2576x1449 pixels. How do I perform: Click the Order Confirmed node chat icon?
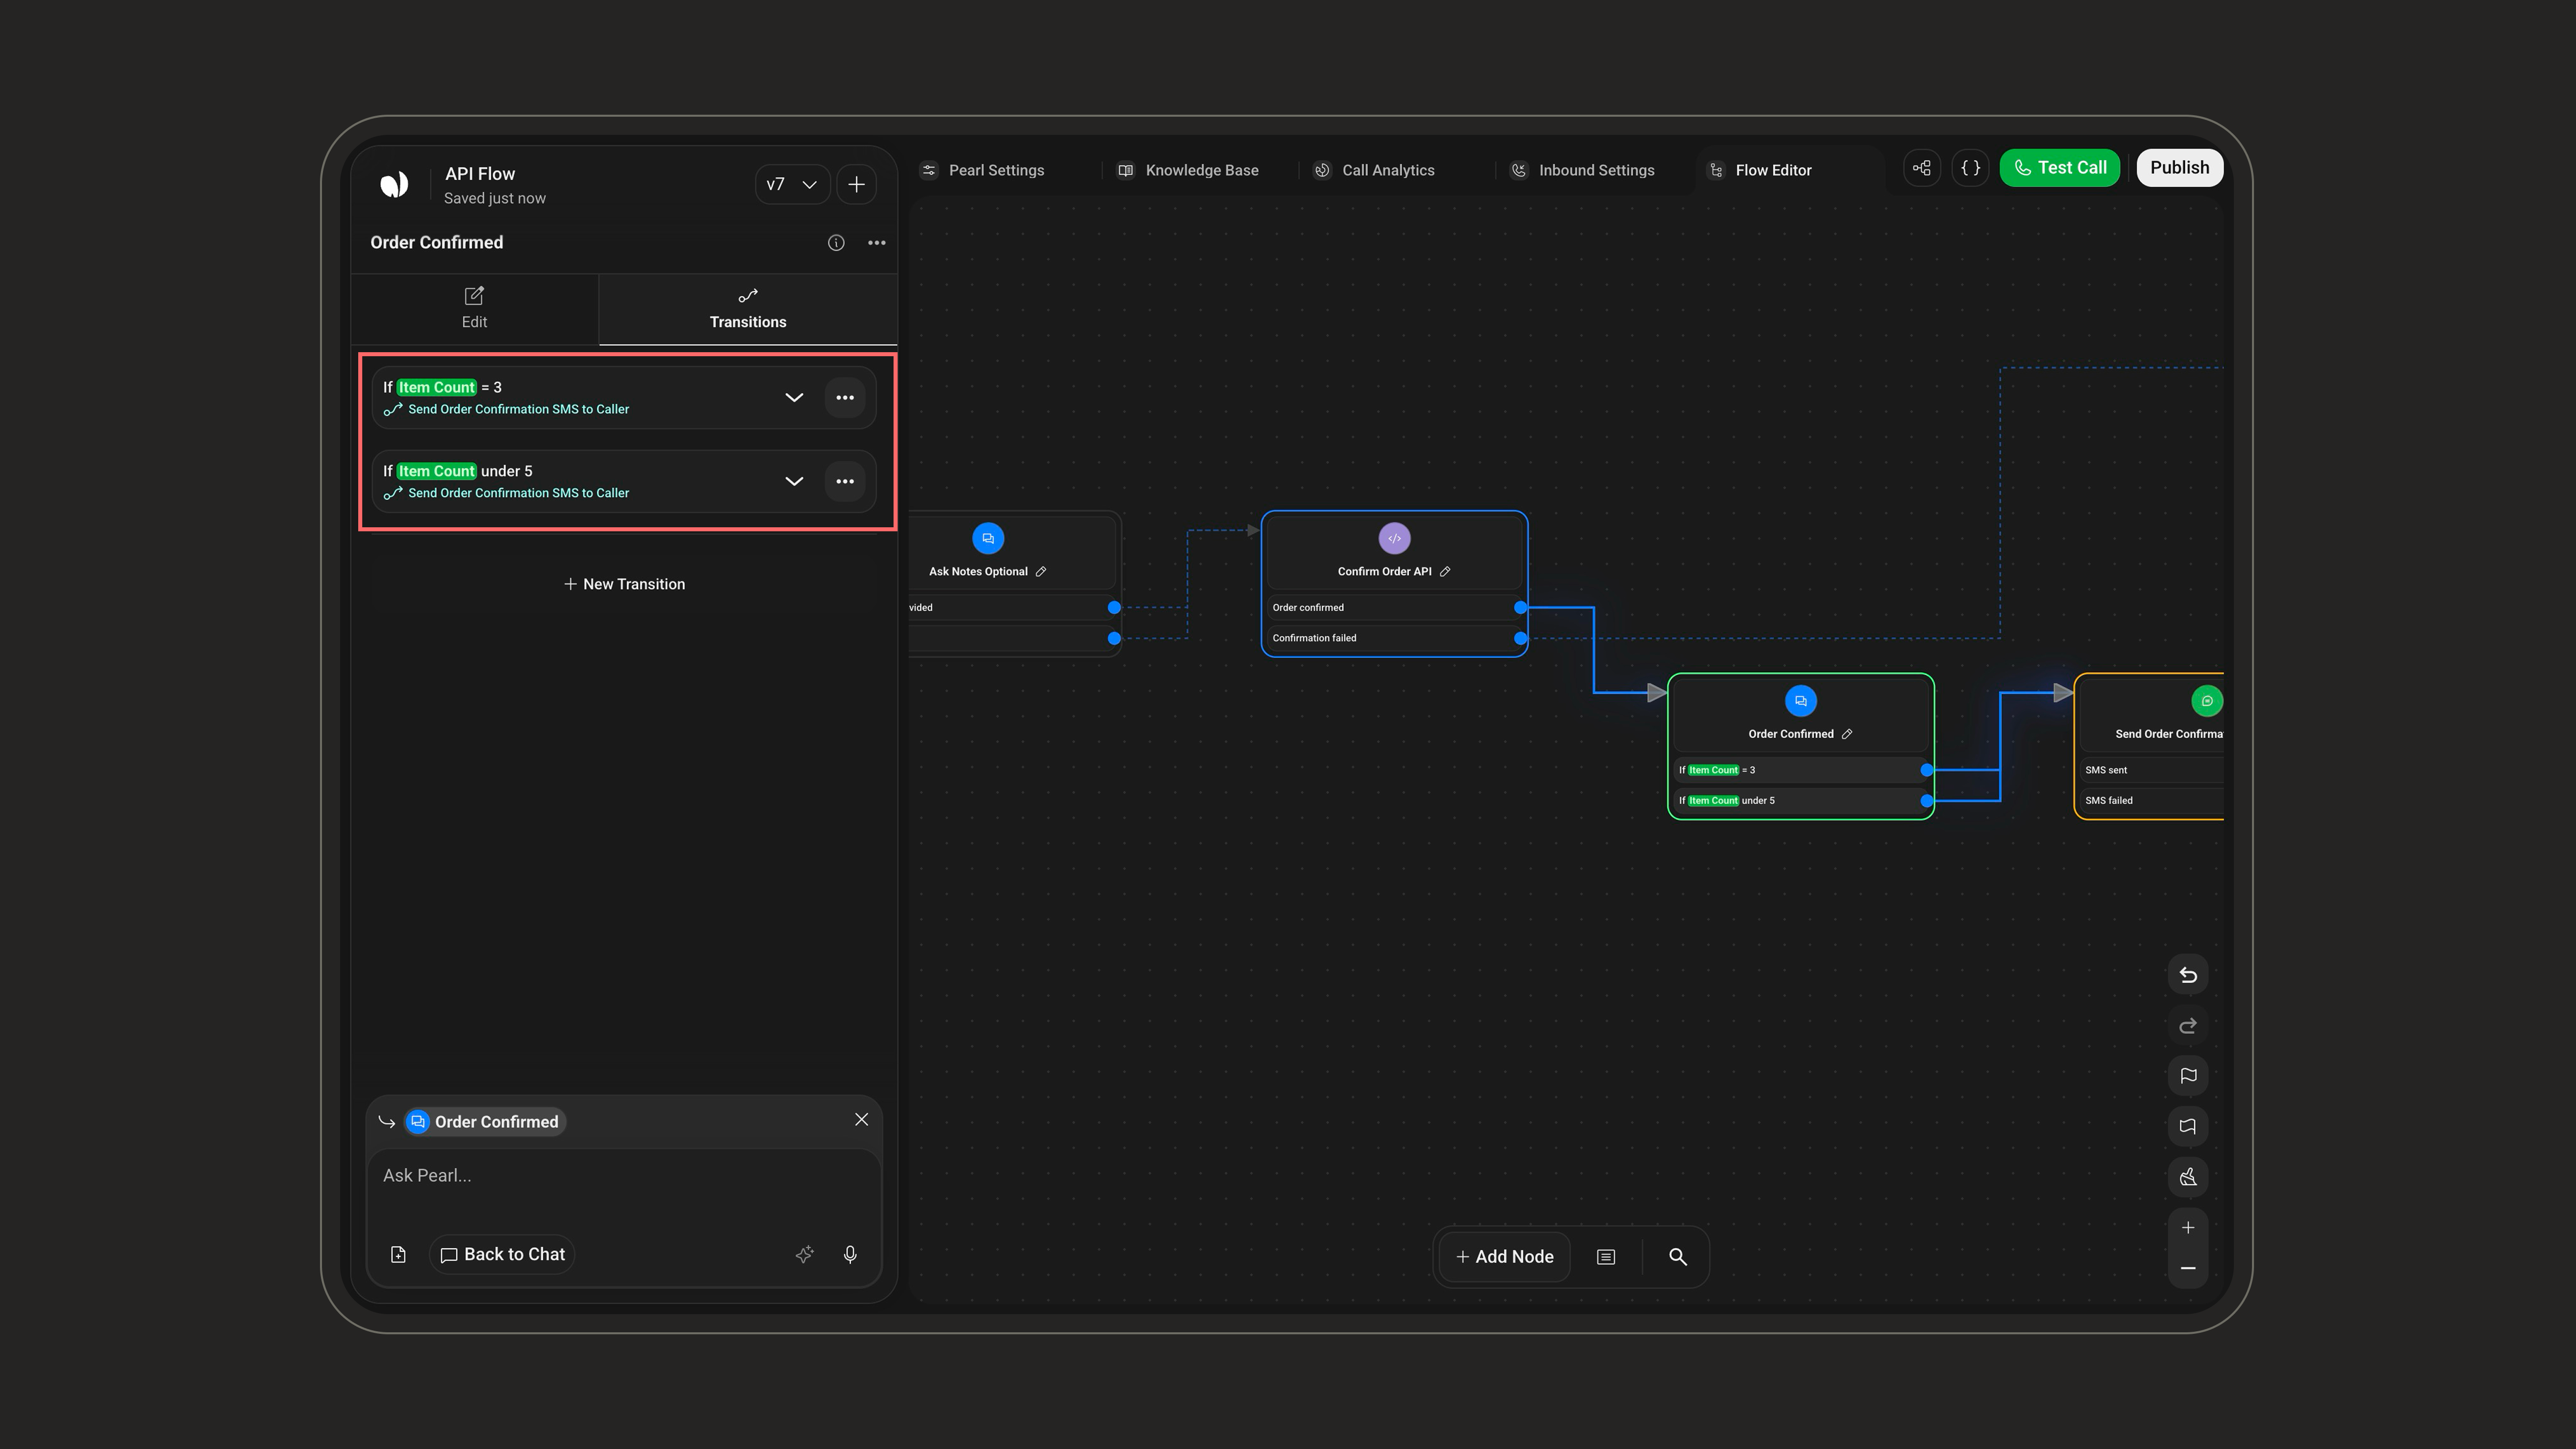coord(1800,701)
